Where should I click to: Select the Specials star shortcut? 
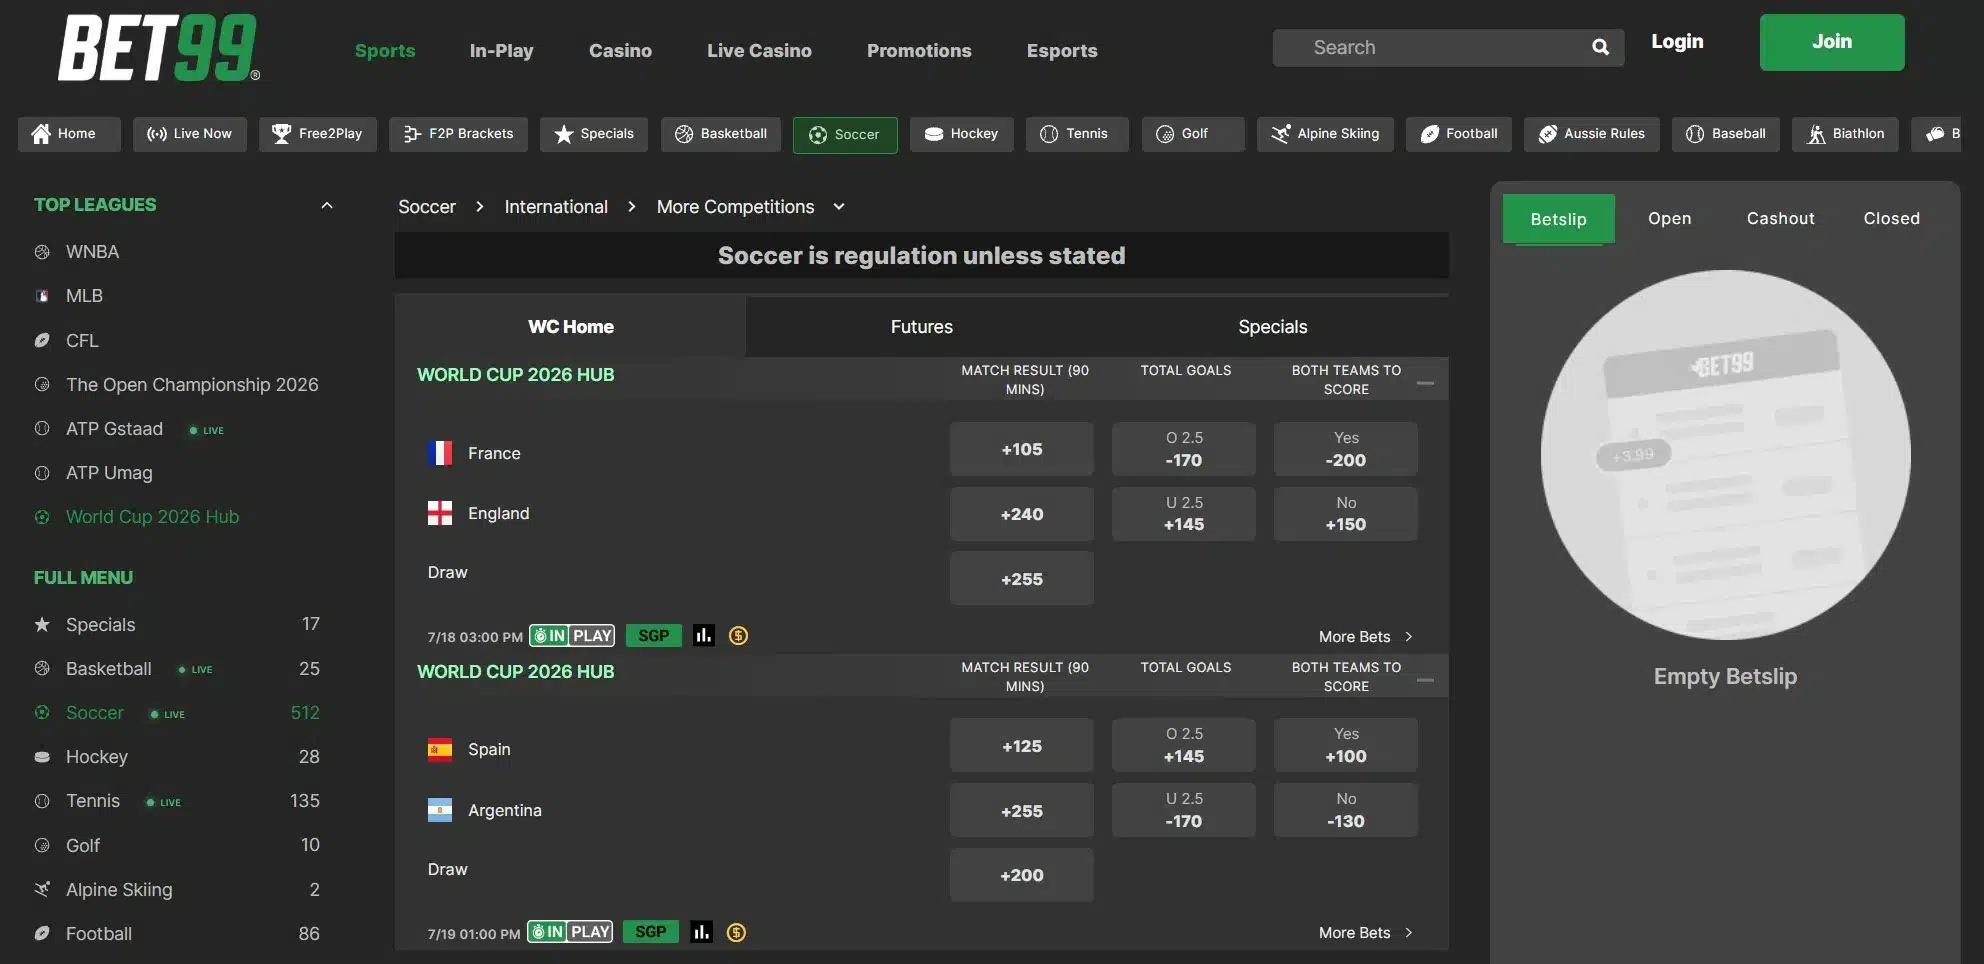point(594,134)
